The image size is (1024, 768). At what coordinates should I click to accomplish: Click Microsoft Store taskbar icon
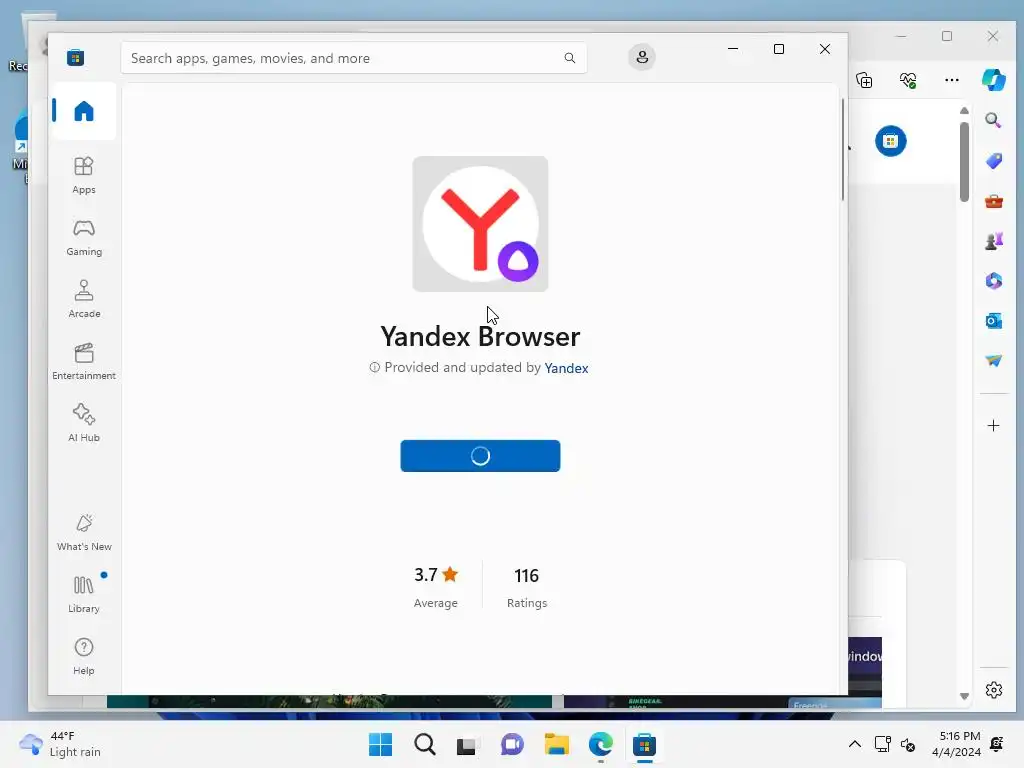(x=644, y=744)
